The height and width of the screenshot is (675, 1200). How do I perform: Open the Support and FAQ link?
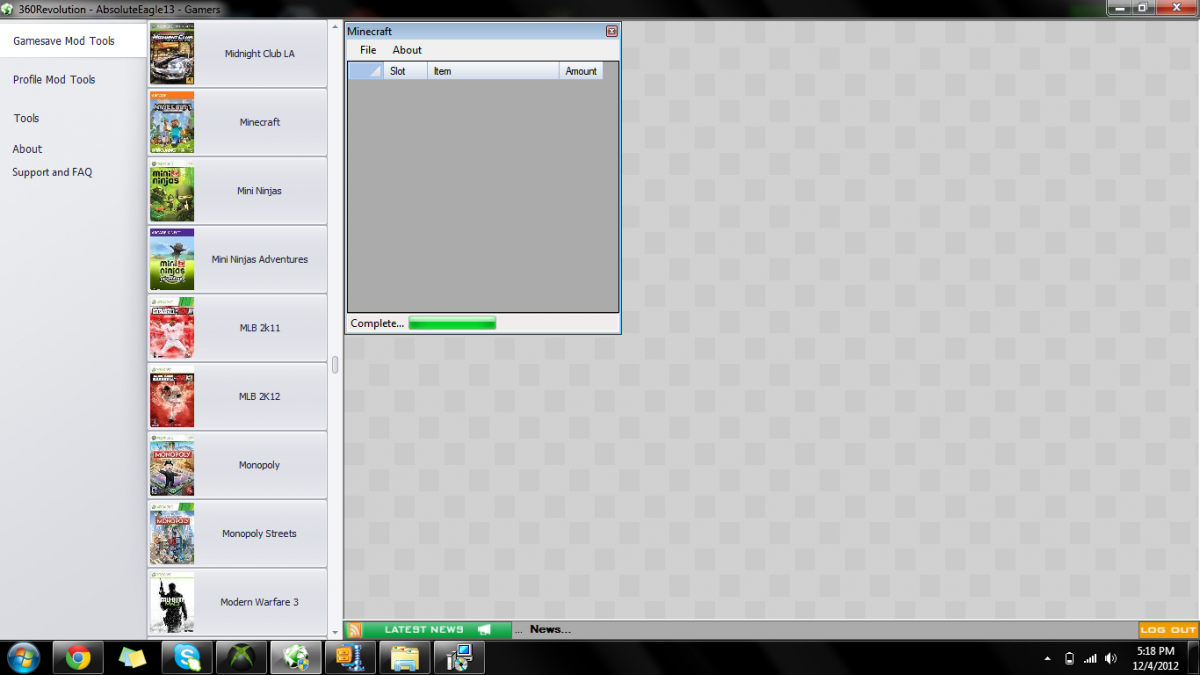coord(52,172)
